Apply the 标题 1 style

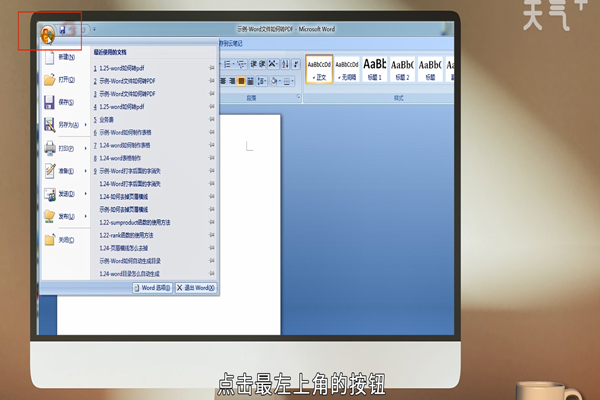(x=375, y=69)
